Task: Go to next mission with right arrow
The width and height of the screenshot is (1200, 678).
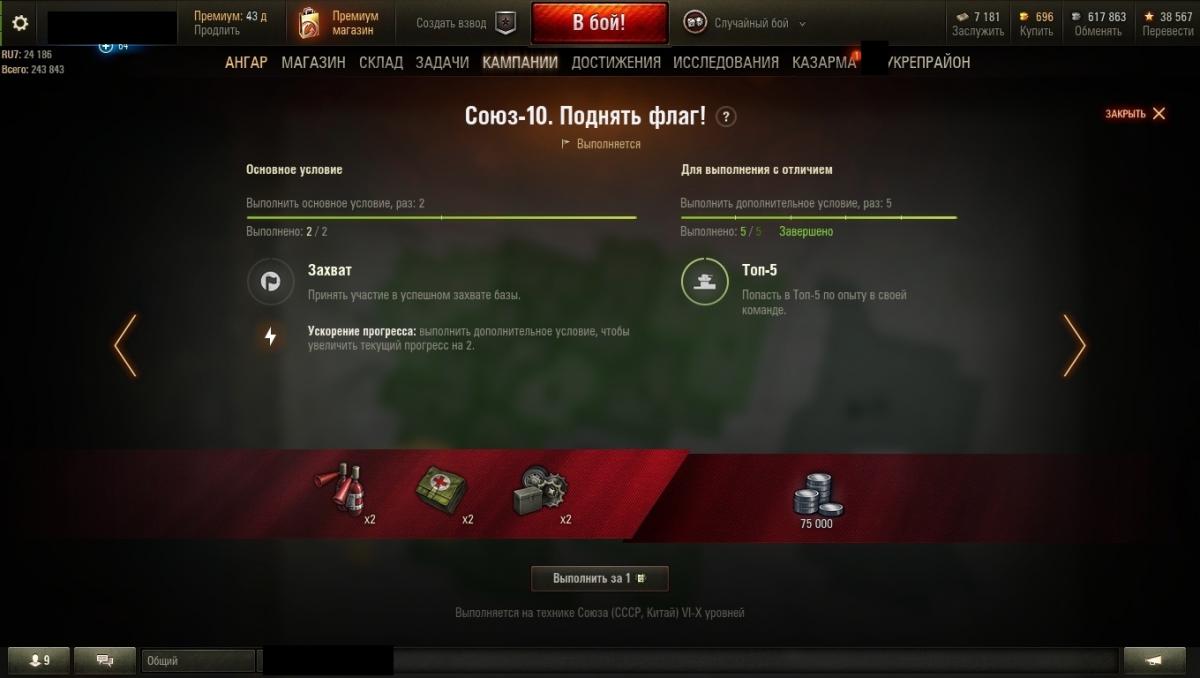Action: click(1074, 345)
